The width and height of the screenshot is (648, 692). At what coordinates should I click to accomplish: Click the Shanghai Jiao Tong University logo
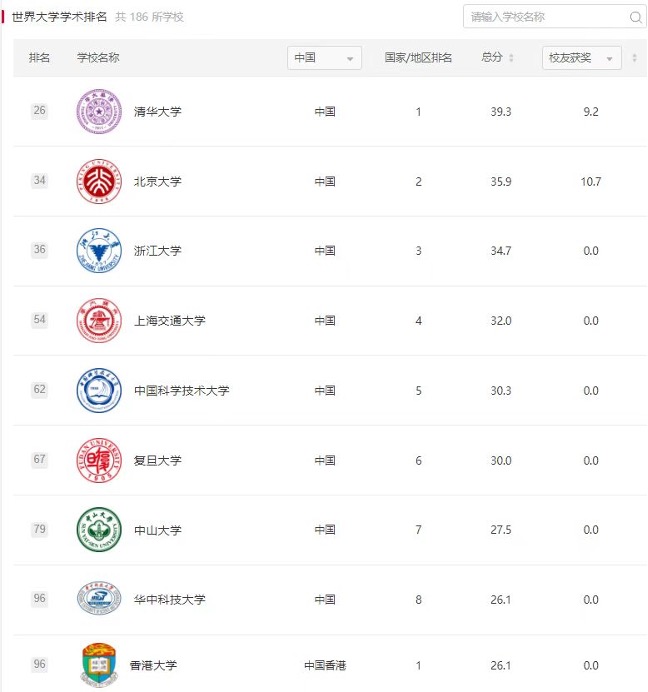click(x=99, y=320)
